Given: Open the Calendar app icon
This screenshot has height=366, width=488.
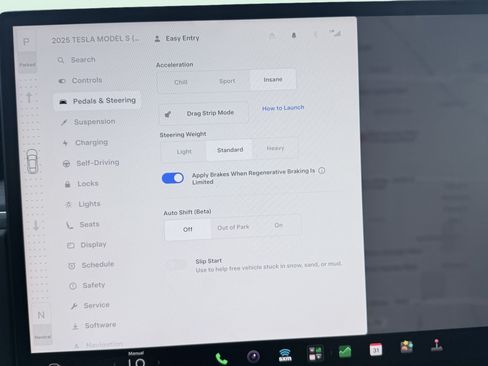Looking at the screenshot, I should pos(376,349).
